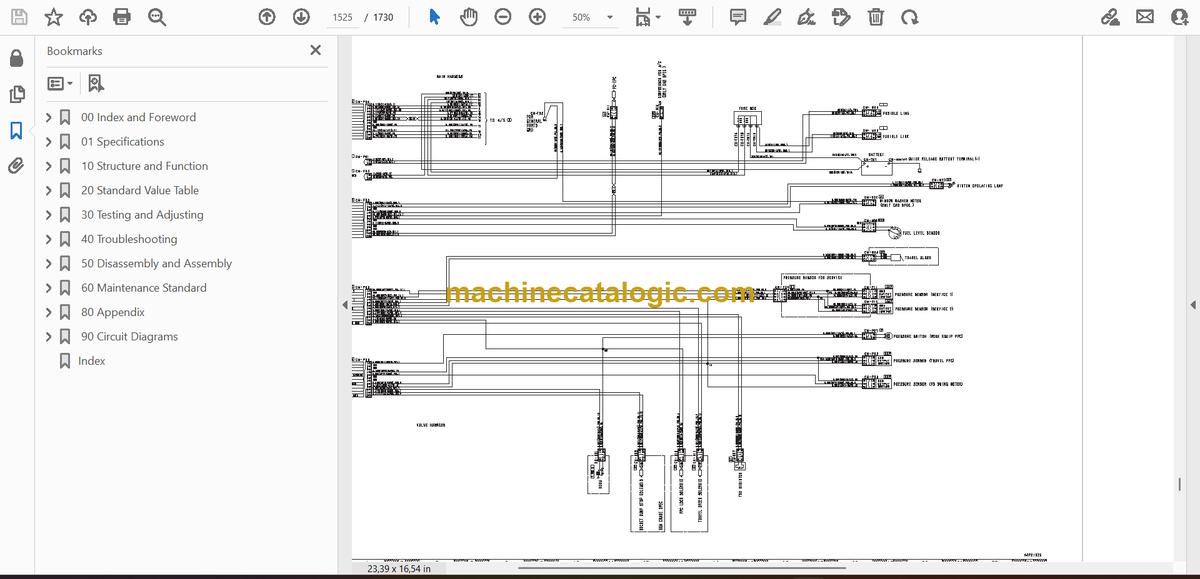
Task: Add a comment note
Action: (738, 17)
